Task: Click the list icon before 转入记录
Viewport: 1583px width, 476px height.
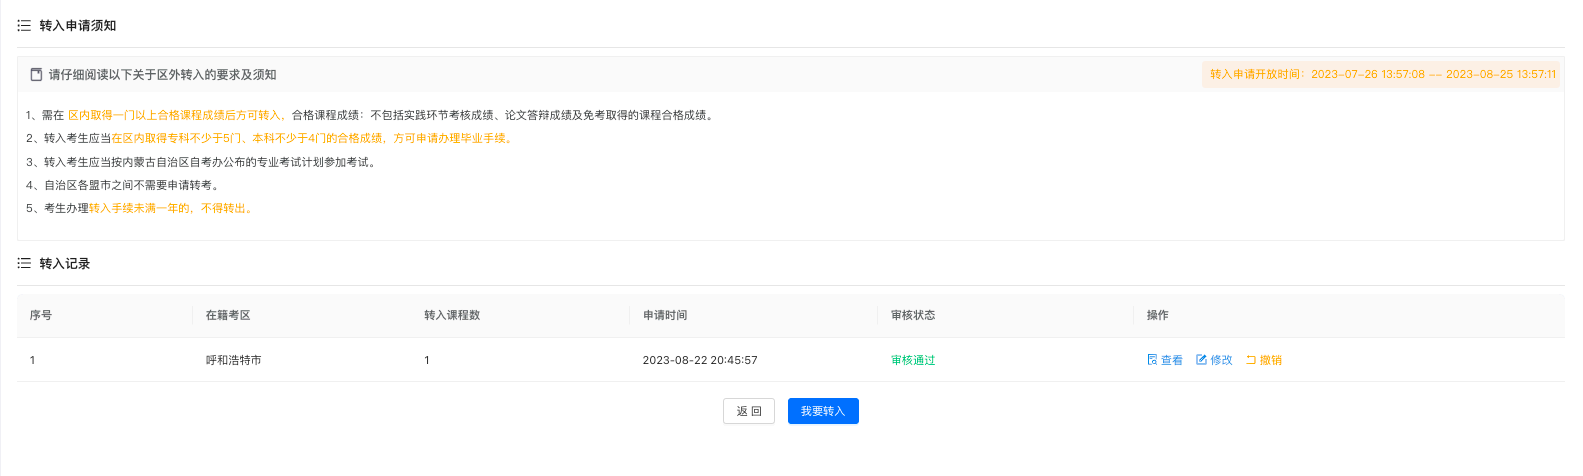Action: tap(24, 264)
